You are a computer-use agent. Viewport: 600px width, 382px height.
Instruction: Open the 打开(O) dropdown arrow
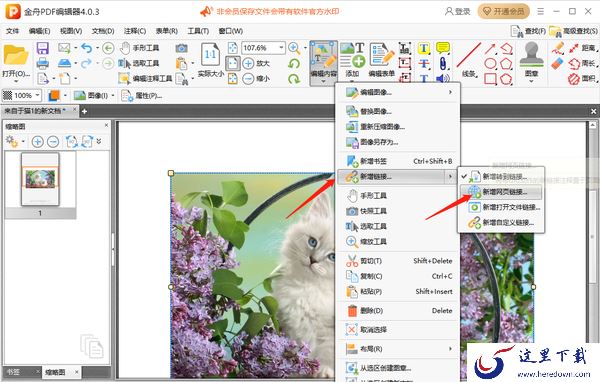pyautogui.click(x=16, y=82)
